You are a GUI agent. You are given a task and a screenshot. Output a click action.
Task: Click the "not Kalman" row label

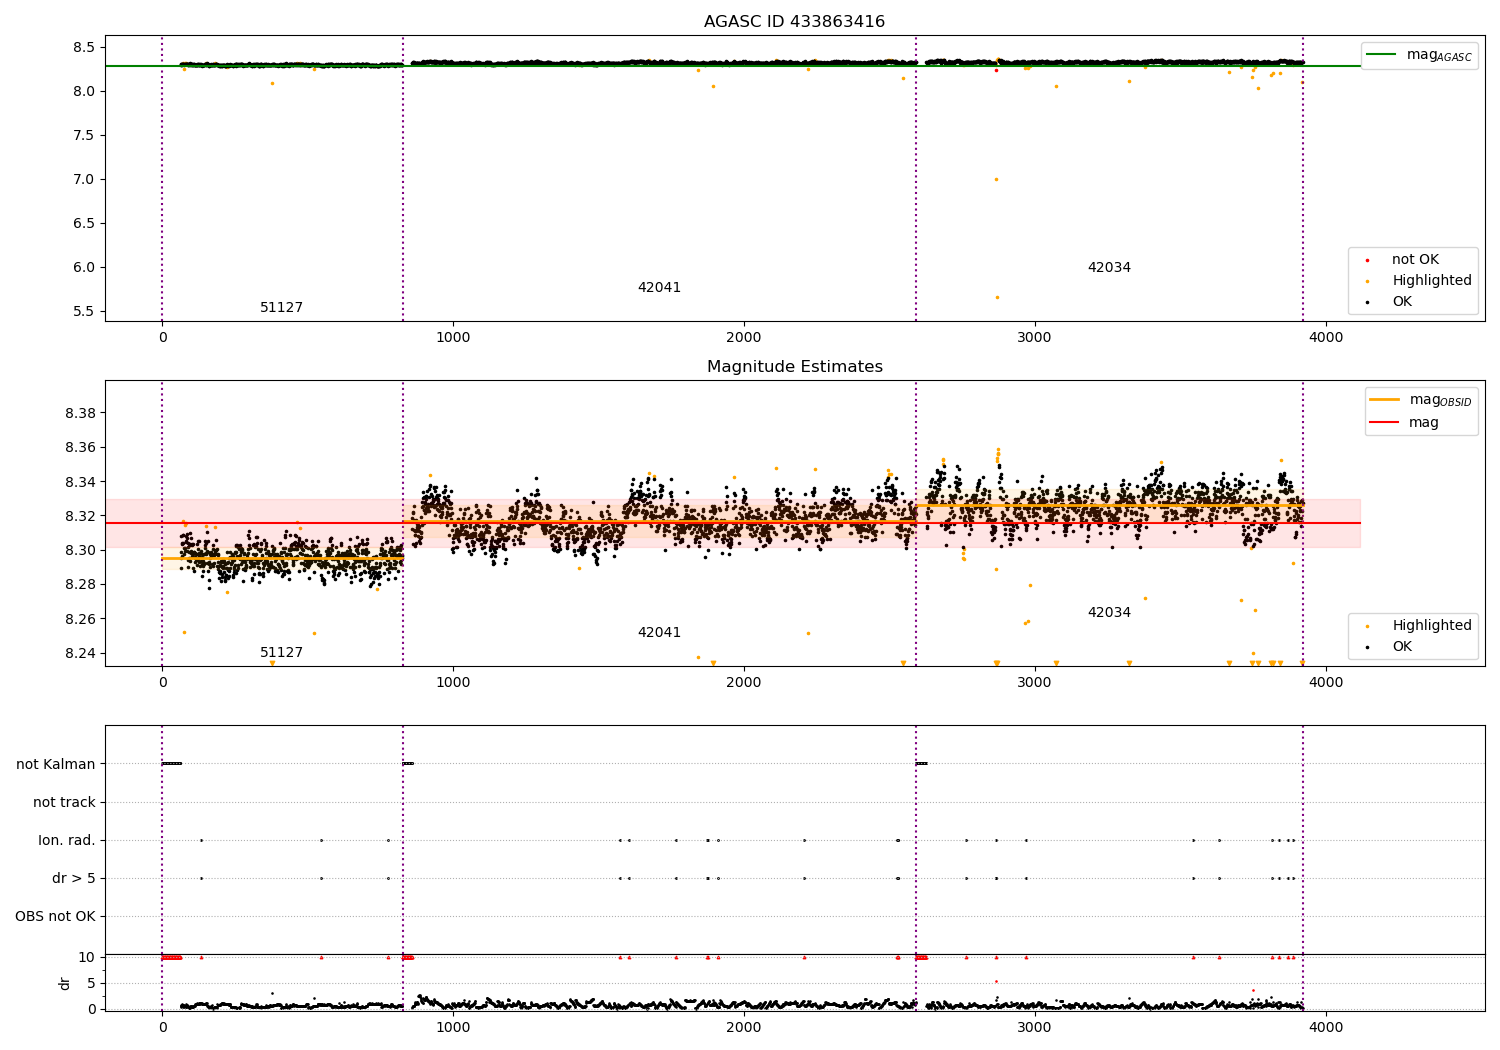click(56, 764)
